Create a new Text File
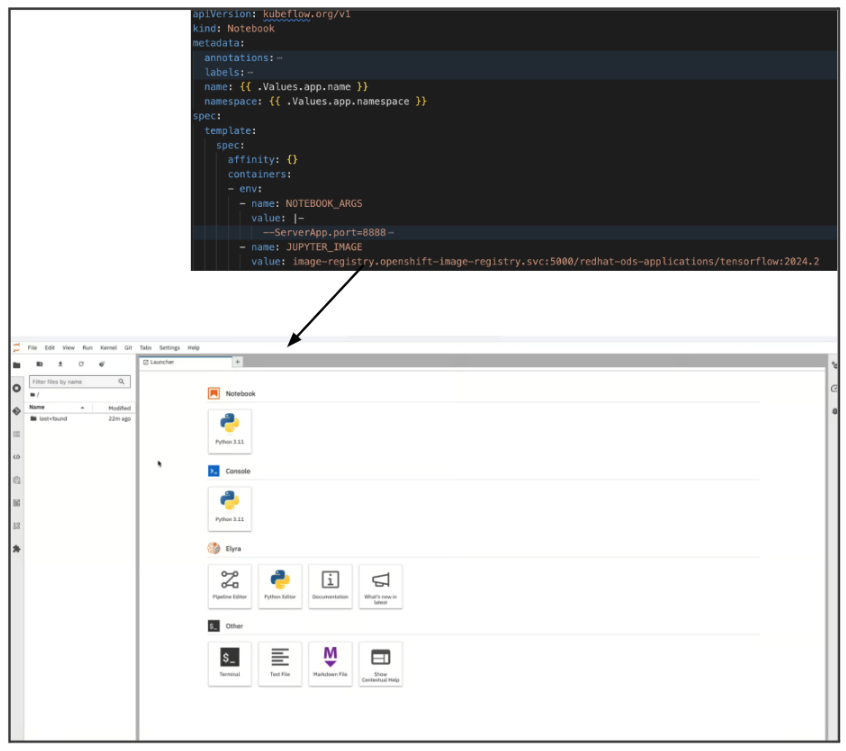Image resolution: width=846 pixels, height=751 pixels. pos(280,663)
